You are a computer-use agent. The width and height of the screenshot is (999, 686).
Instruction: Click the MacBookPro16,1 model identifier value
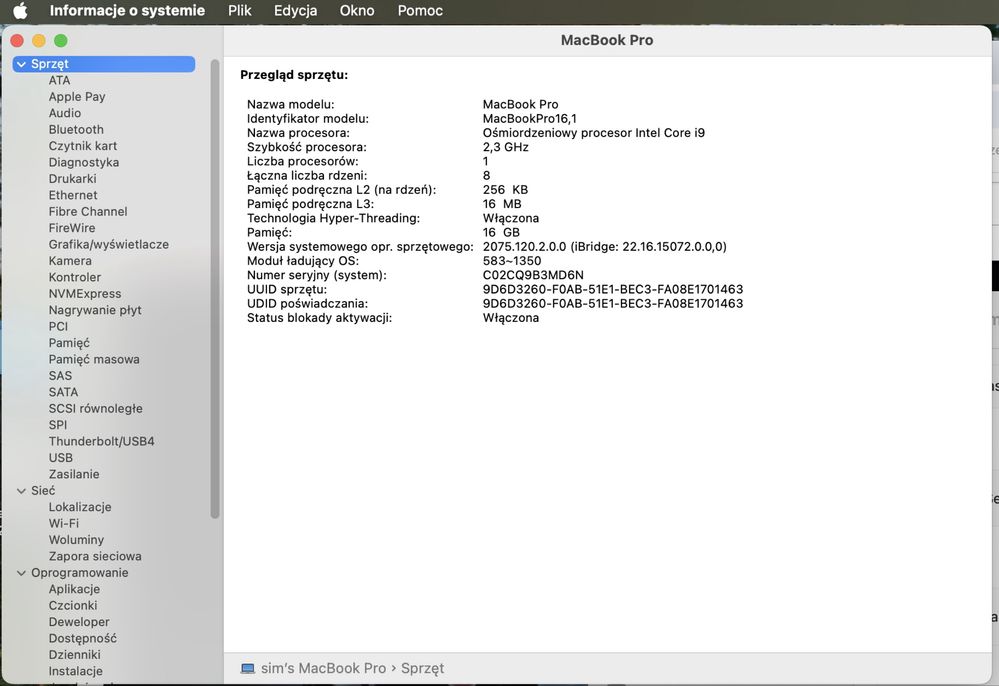tap(529, 118)
